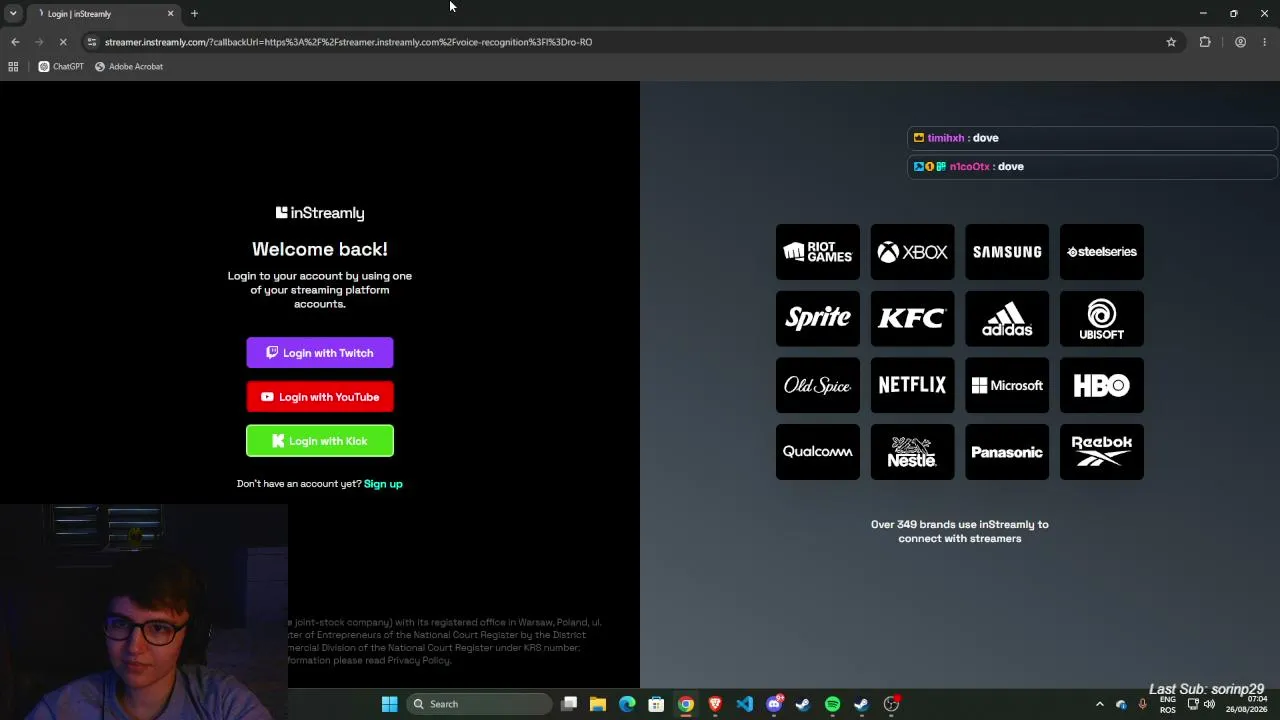The image size is (1280, 720).
Task: Select the Riot Games brand tile
Action: (x=818, y=252)
